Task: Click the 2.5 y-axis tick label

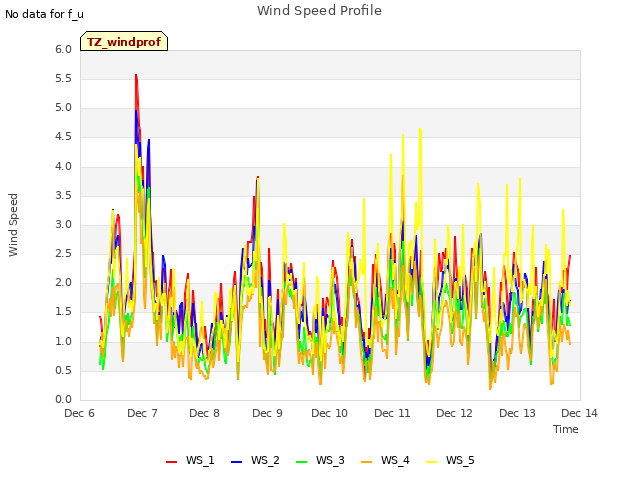Action: point(63,253)
